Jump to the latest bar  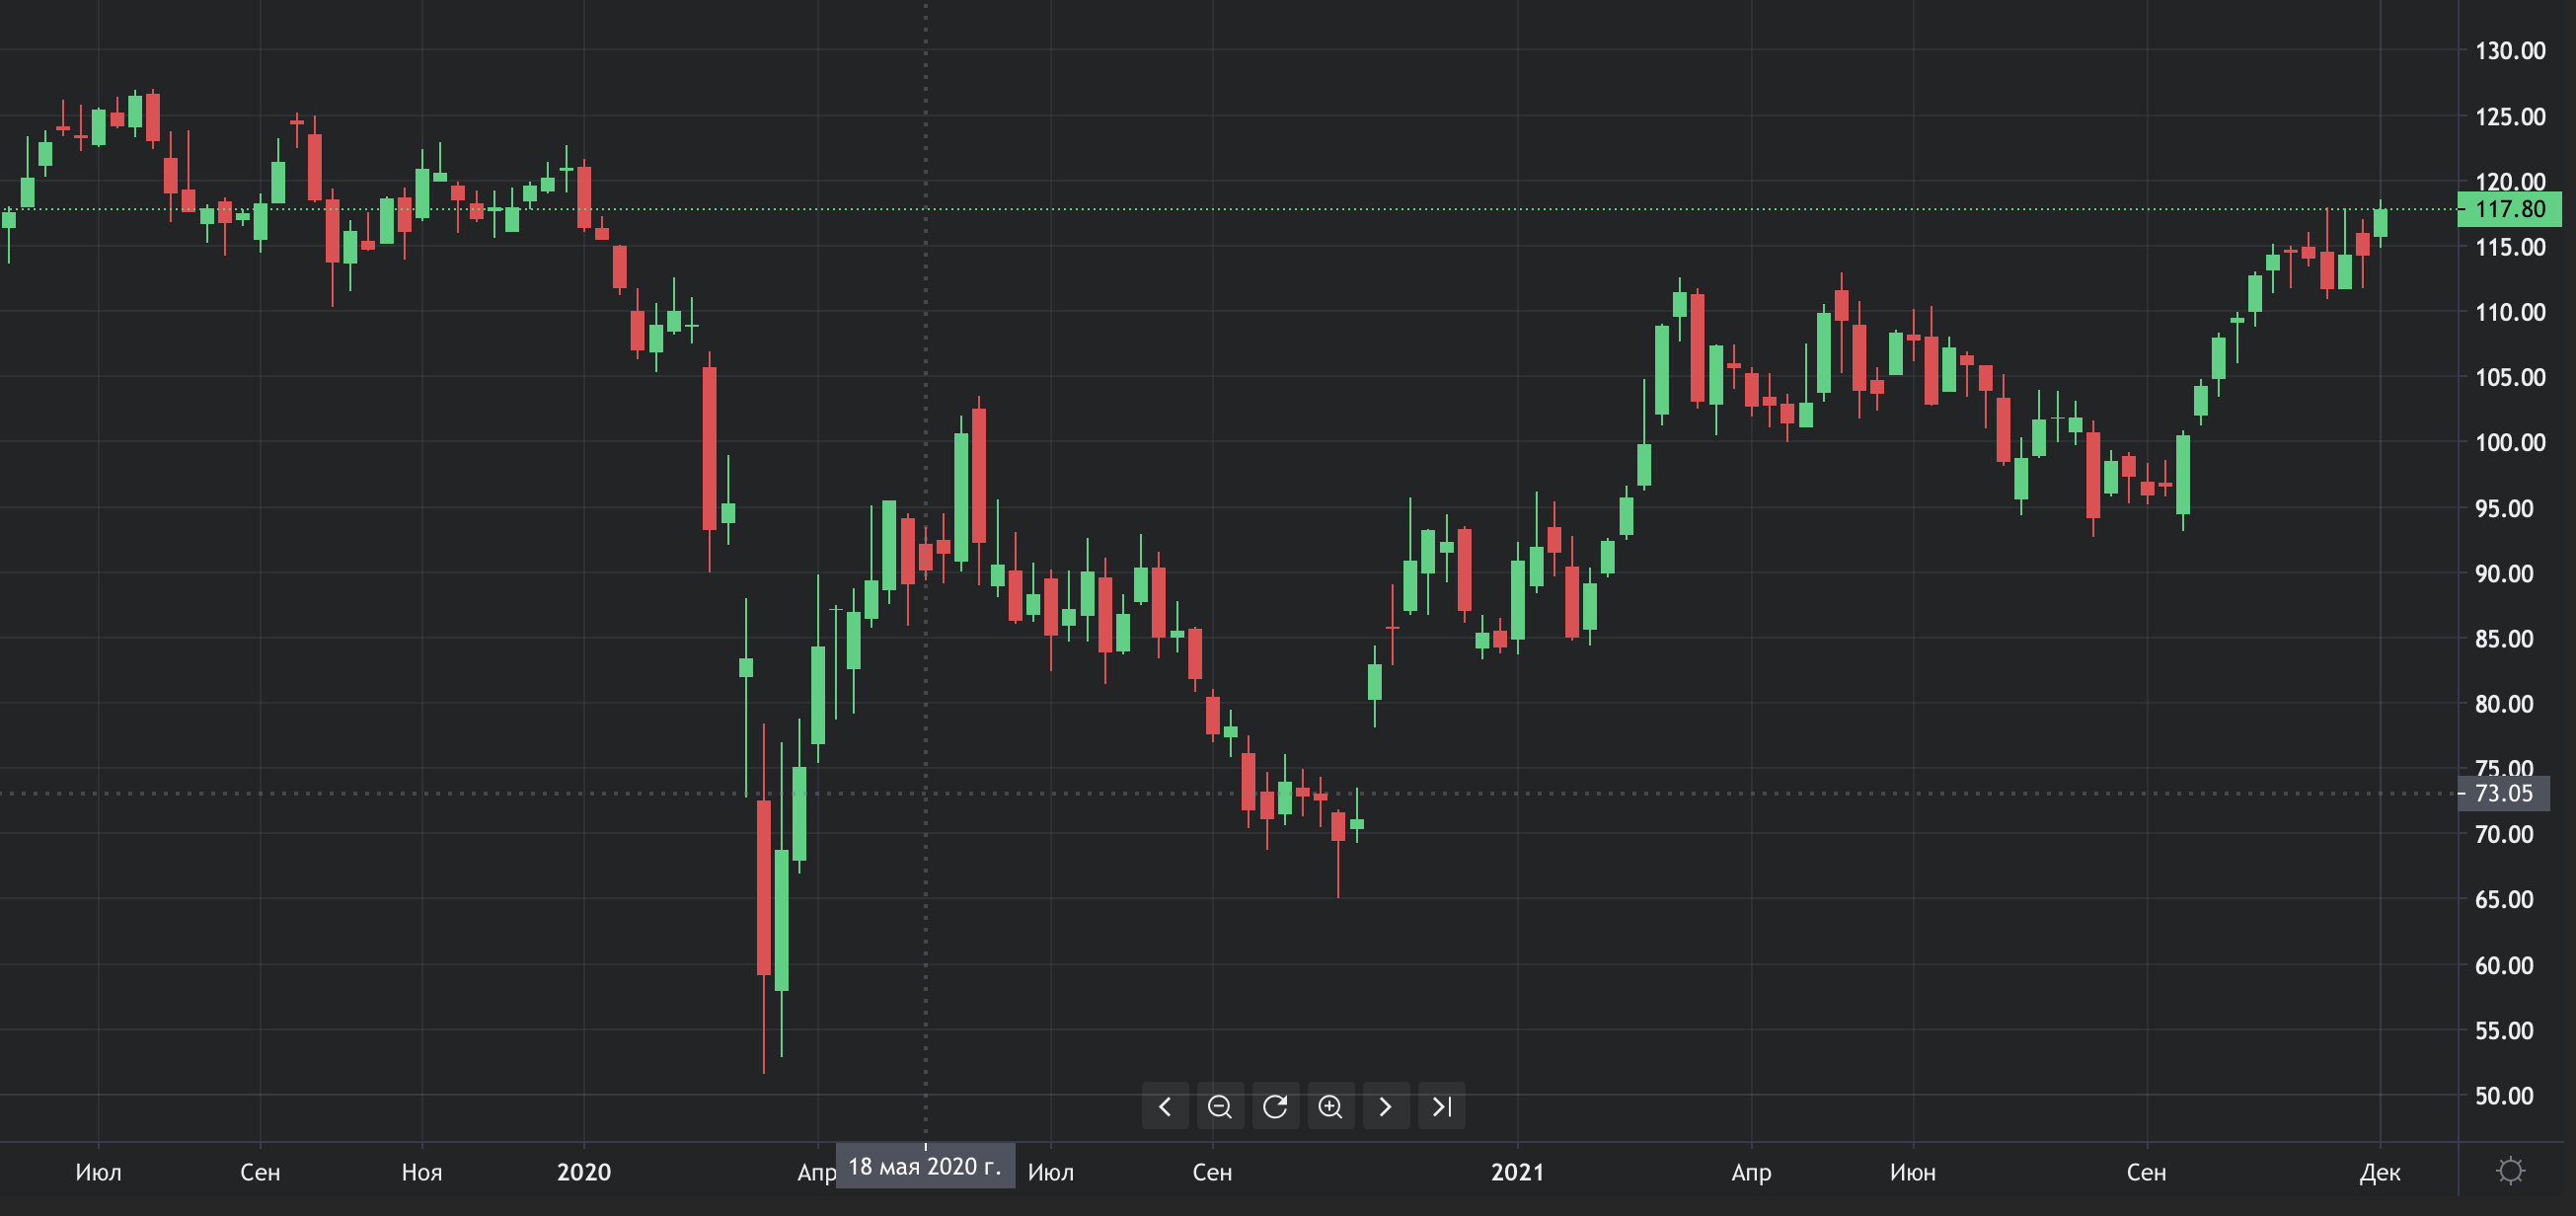(1442, 1106)
